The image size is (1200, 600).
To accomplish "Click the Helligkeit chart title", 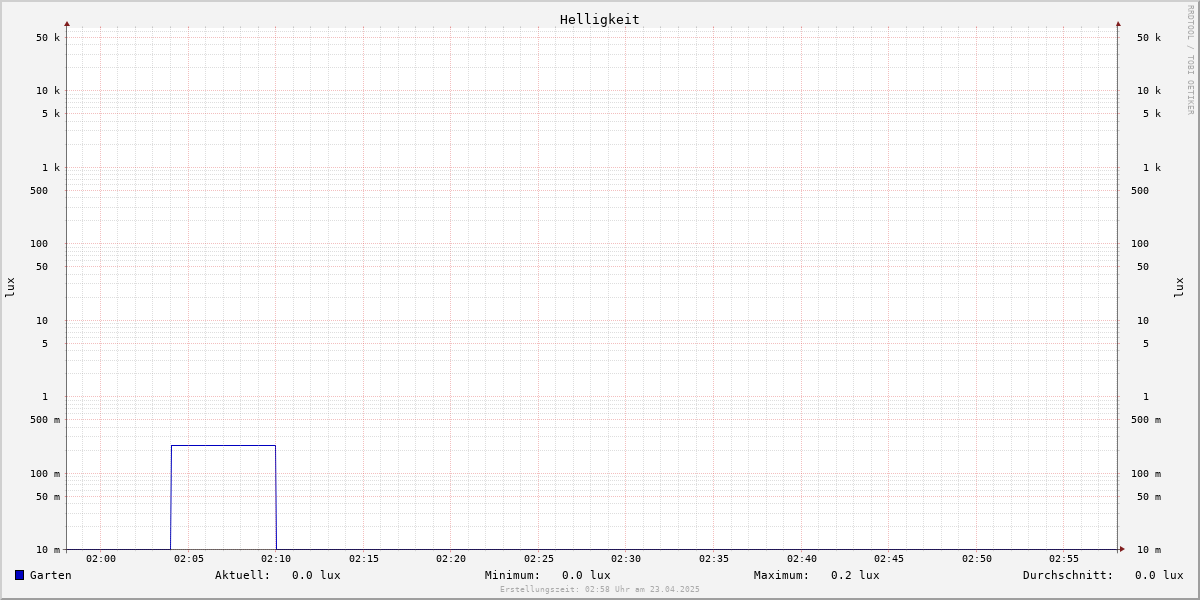I will click(600, 19).
